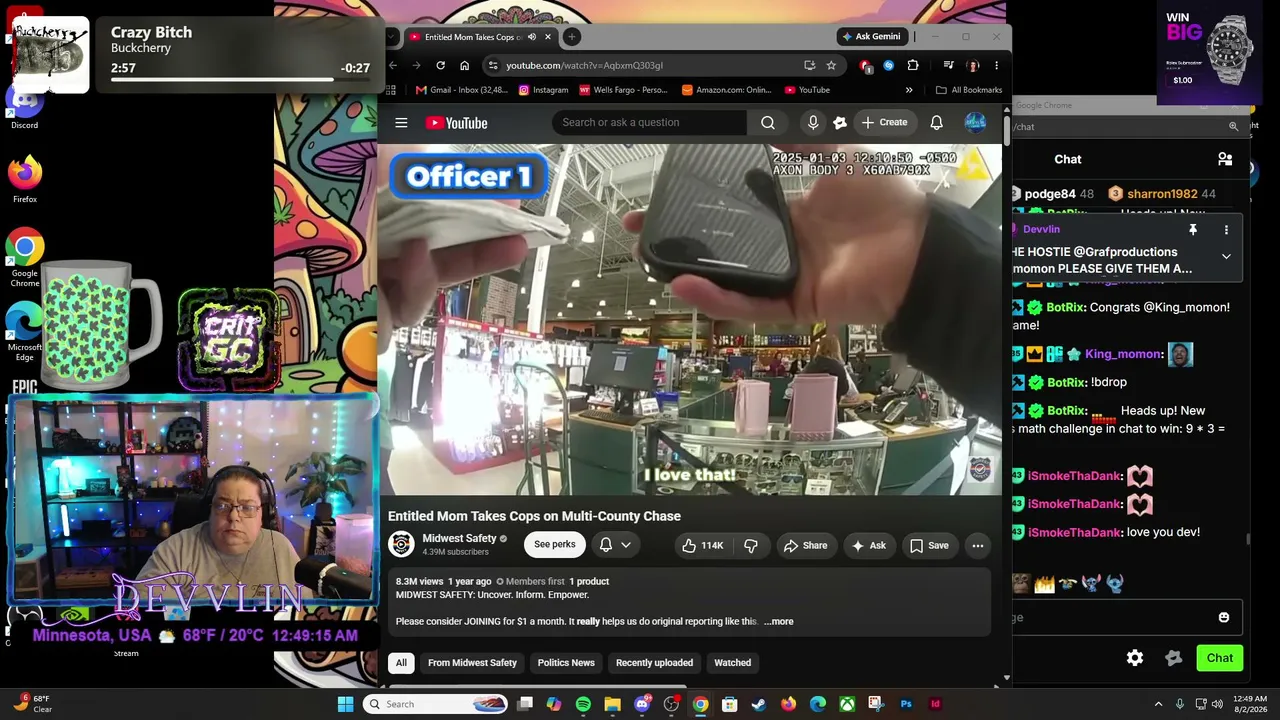Seek the Crazy Bitch song progress bar
The image size is (1280, 720).
coord(240,79)
